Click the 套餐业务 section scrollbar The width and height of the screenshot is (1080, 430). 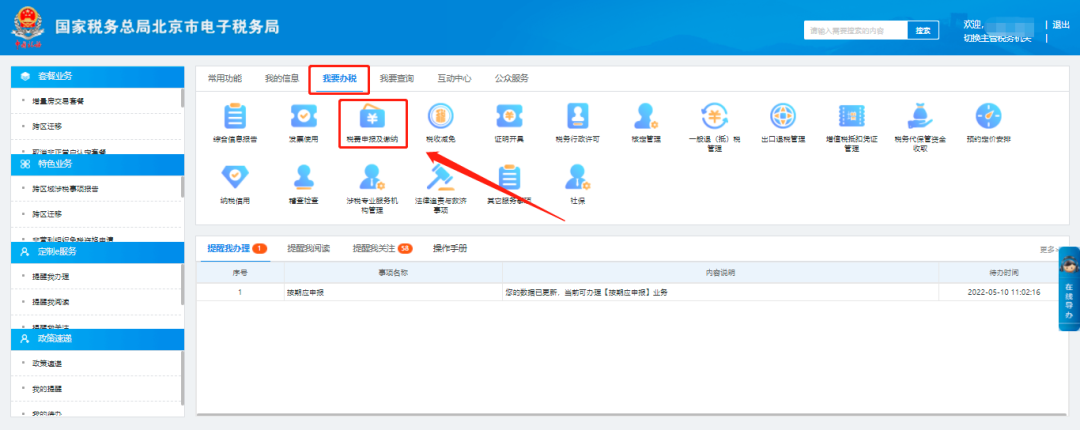[183, 98]
